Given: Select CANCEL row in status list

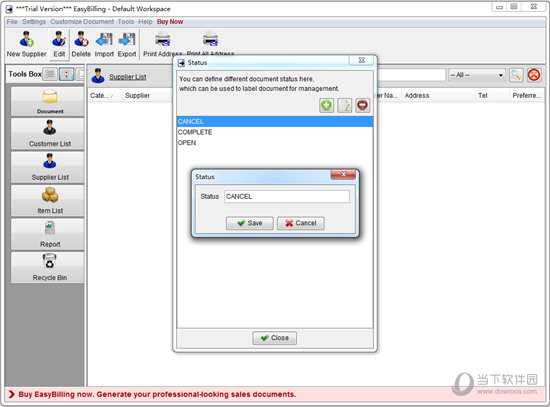Looking at the screenshot, I should 275,121.
